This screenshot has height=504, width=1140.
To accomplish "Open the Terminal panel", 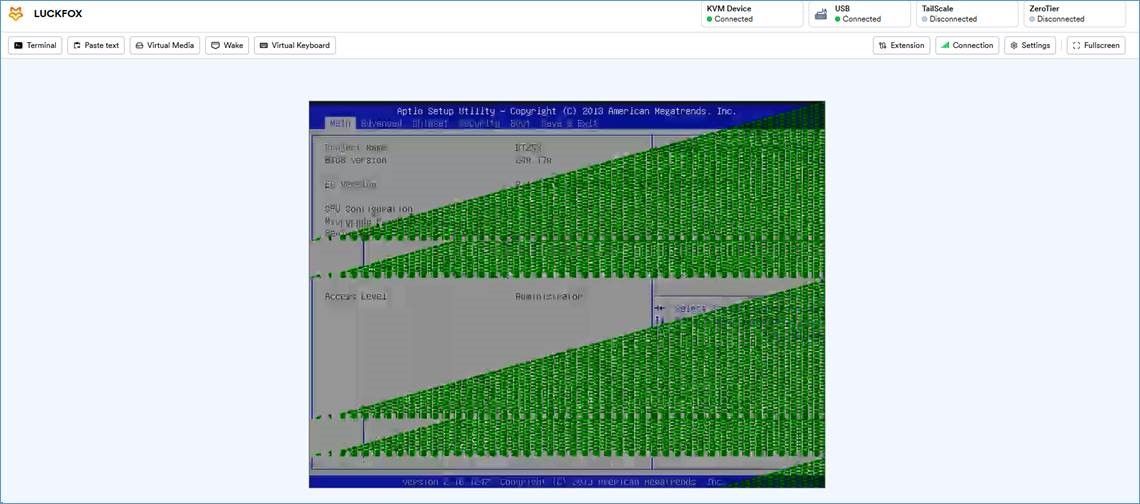I will click(x=35, y=45).
